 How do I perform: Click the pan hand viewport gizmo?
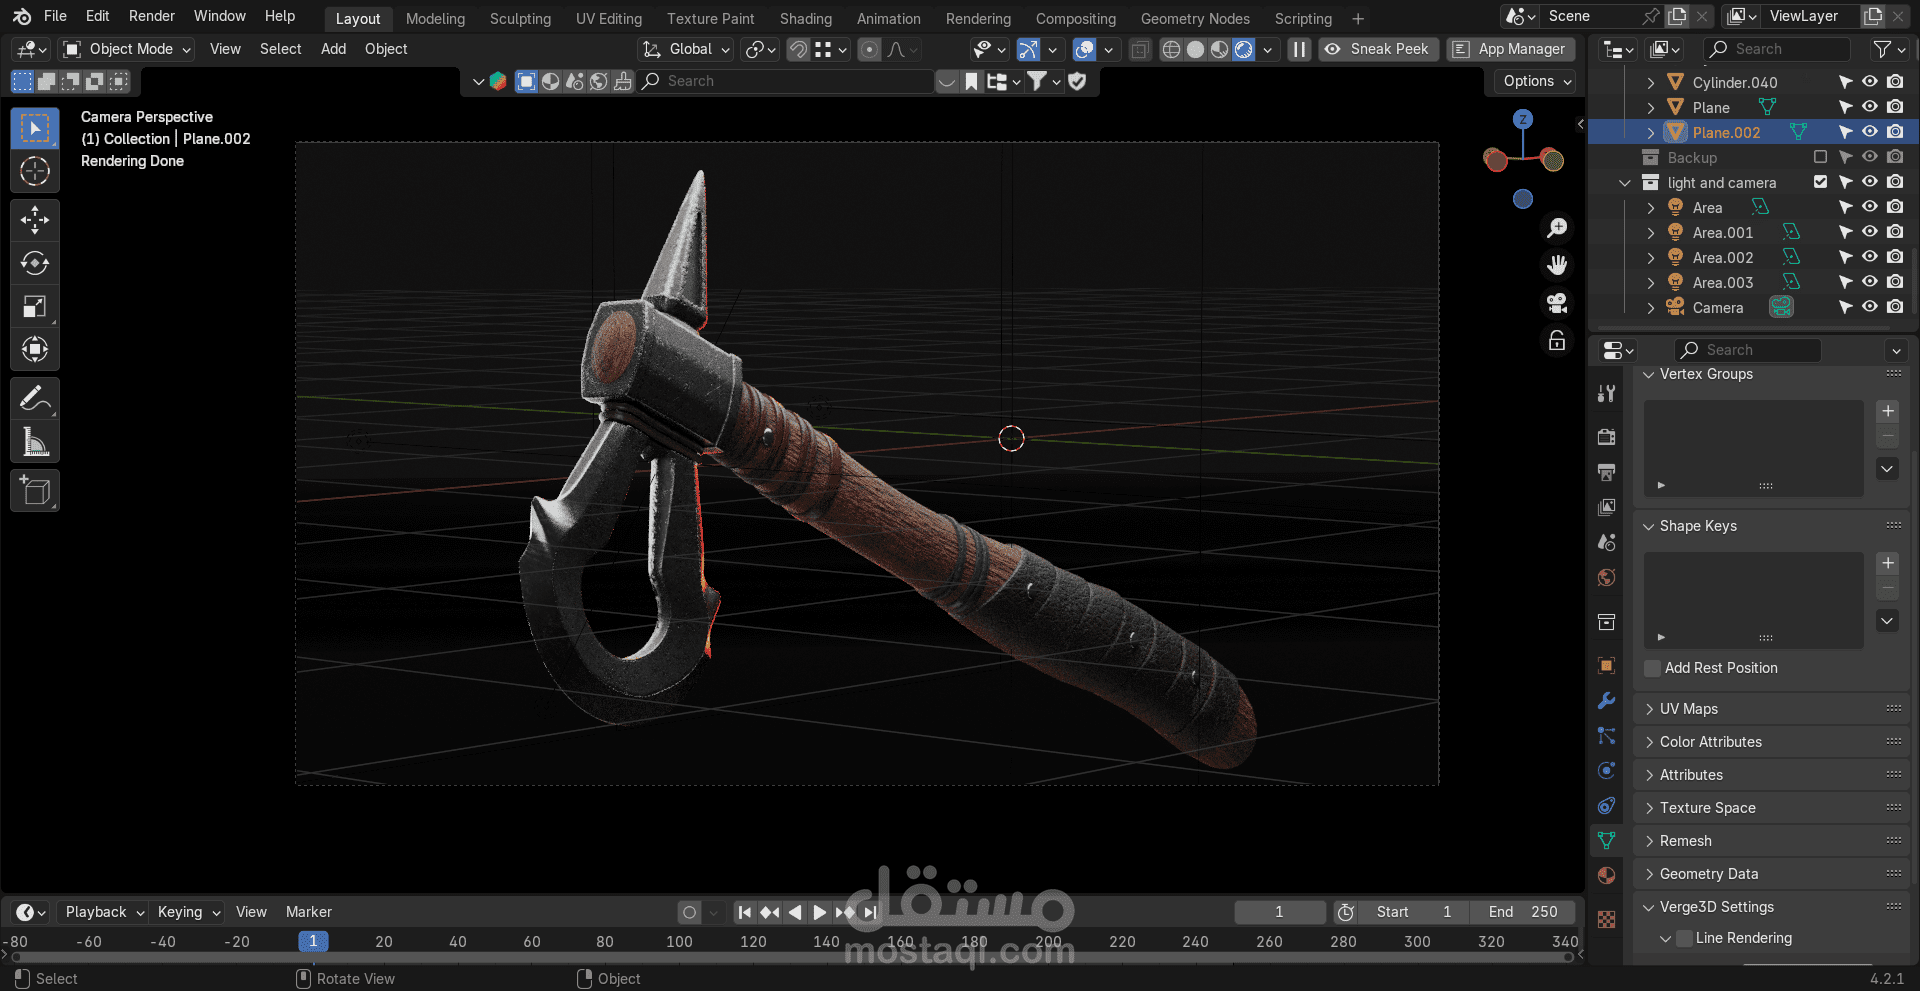pos(1557,265)
